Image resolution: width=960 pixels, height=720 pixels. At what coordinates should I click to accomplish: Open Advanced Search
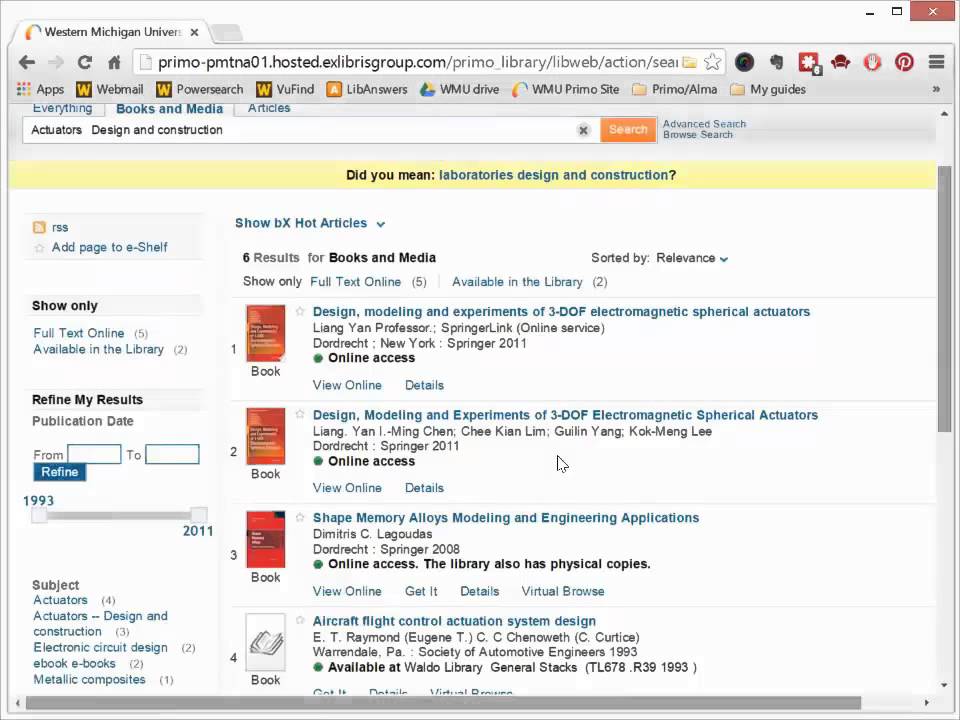(x=704, y=124)
